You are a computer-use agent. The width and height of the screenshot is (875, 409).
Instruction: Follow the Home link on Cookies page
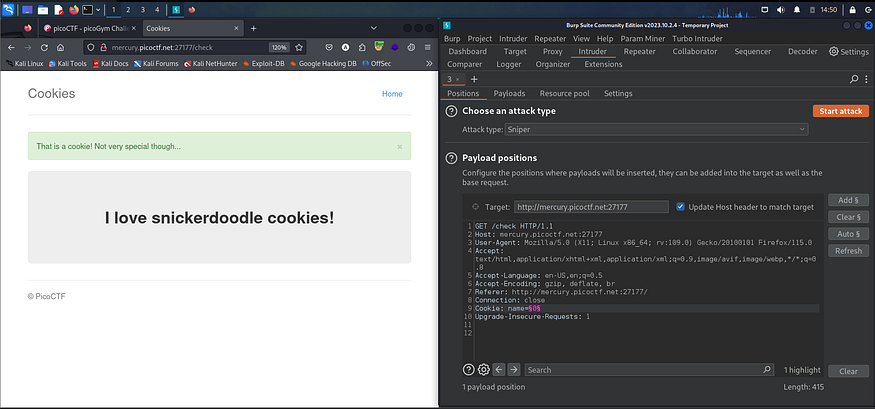[392, 94]
